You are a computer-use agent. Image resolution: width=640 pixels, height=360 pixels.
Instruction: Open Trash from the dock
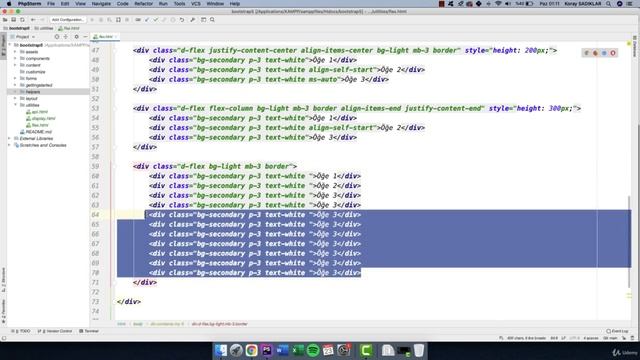coord(419,350)
